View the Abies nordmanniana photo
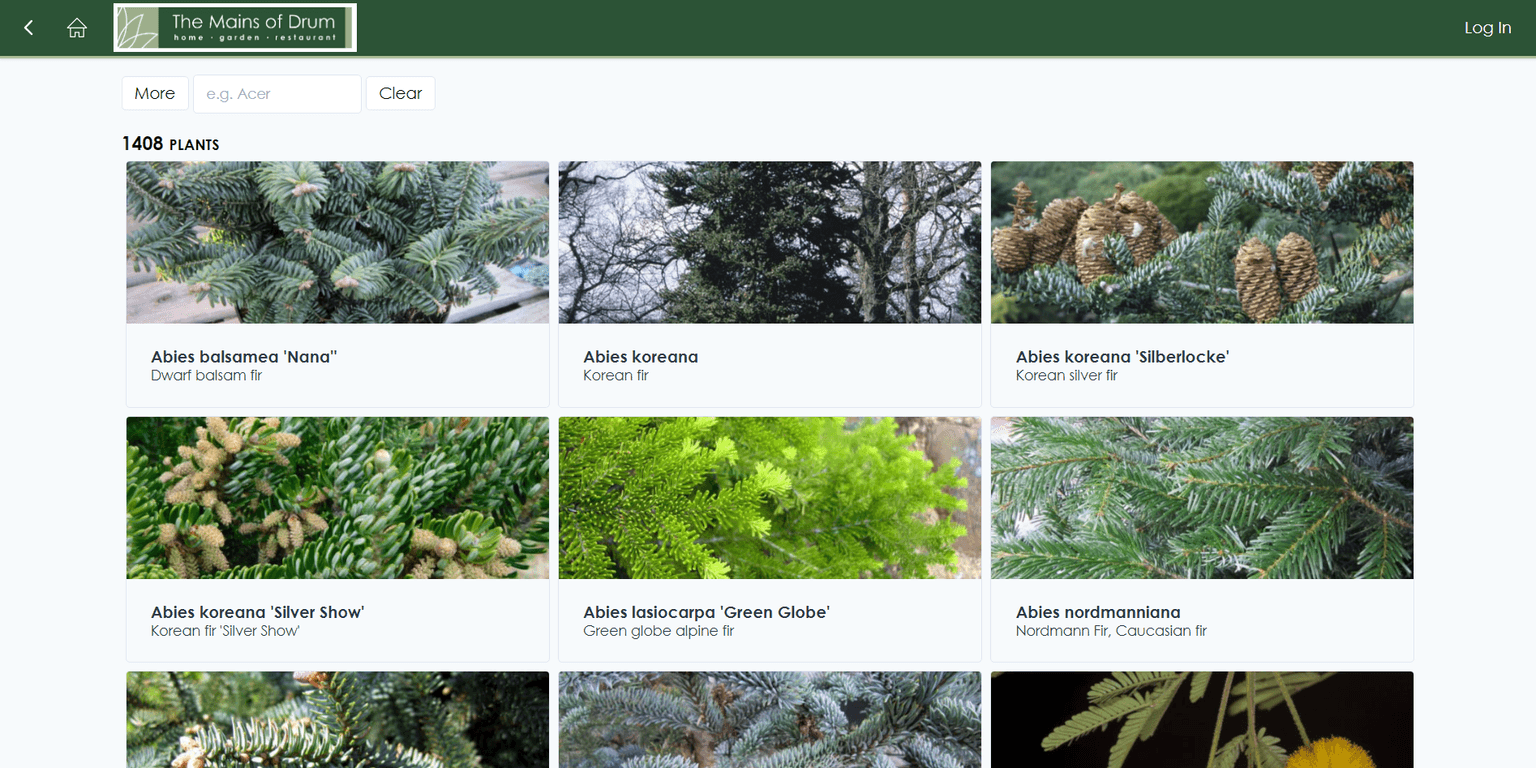Image resolution: width=1536 pixels, height=768 pixels. click(1202, 498)
